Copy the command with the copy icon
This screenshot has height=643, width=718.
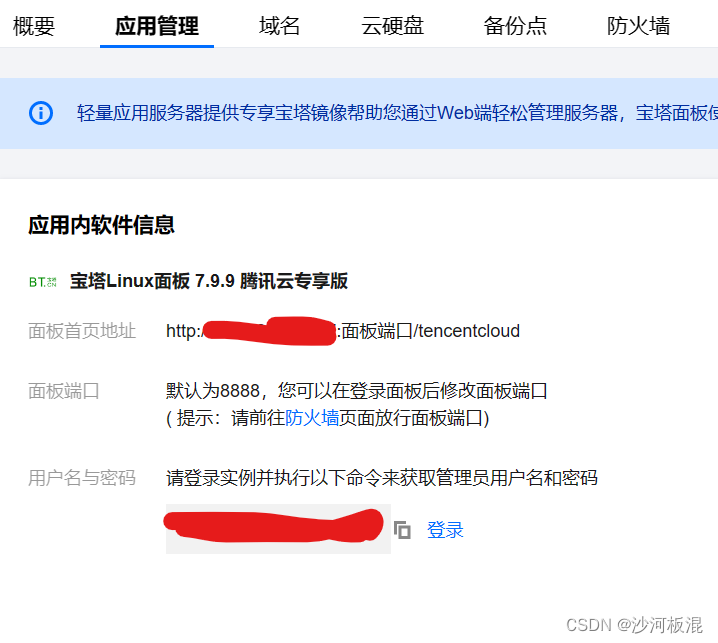click(402, 530)
